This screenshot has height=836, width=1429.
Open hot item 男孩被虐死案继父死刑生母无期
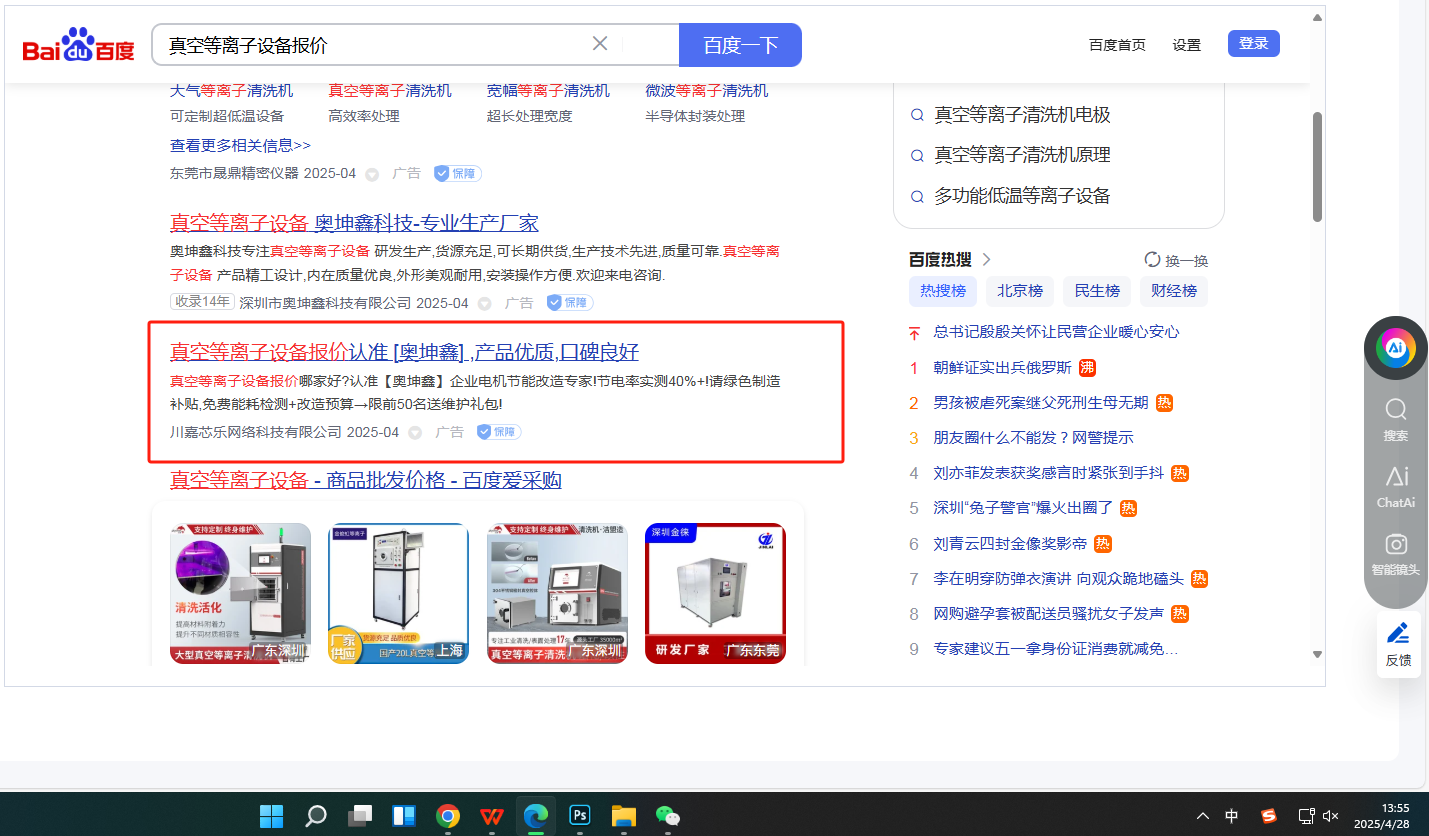click(1041, 402)
